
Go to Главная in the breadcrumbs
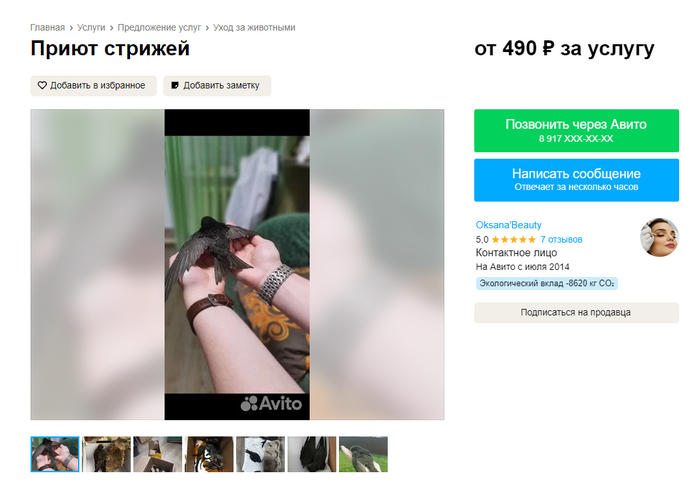47,28
